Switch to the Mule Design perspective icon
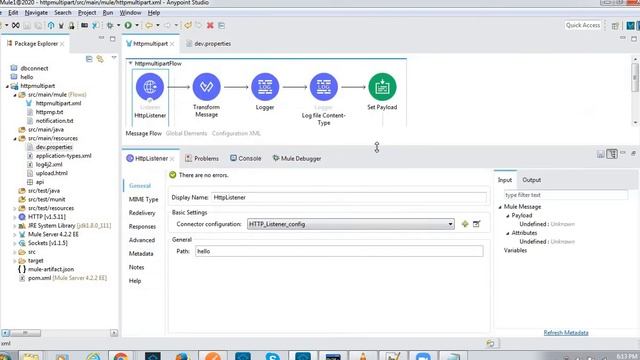The width and height of the screenshot is (640, 360). point(630,25)
